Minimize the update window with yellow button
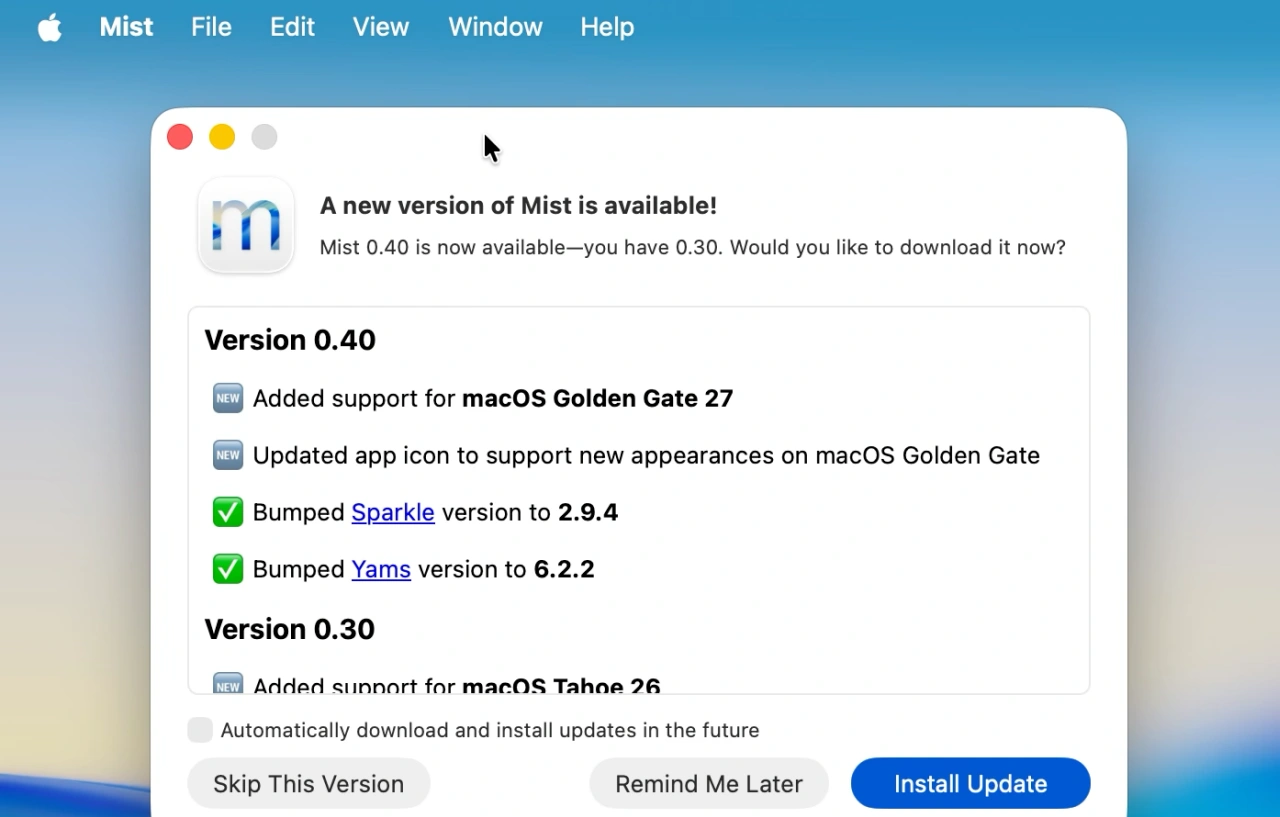1280x817 pixels. point(222,137)
